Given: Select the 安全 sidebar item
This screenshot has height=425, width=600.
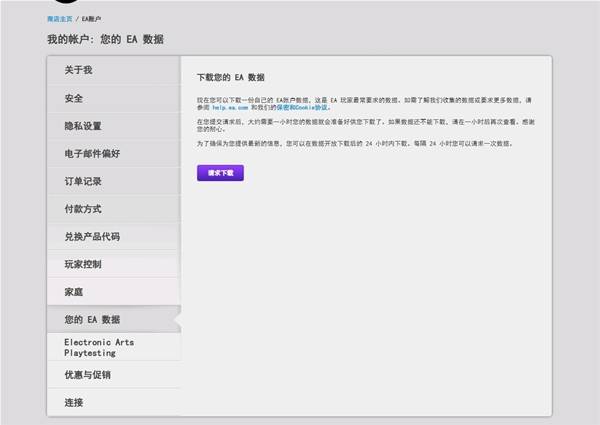Looking at the screenshot, I should pyautogui.click(x=114, y=98).
